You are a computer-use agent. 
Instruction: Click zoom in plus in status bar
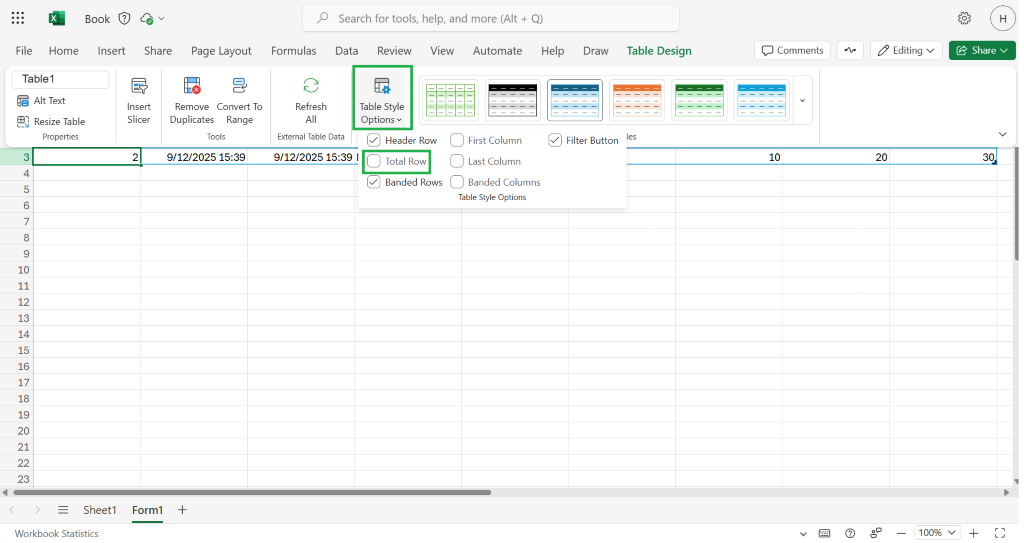click(974, 534)
